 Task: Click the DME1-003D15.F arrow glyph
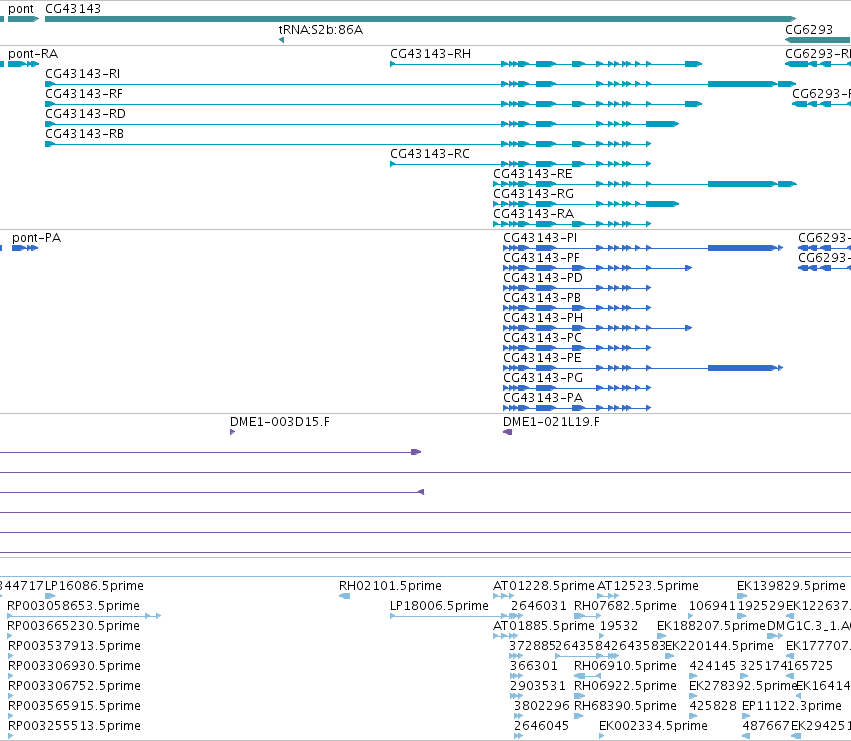(233, 432)
